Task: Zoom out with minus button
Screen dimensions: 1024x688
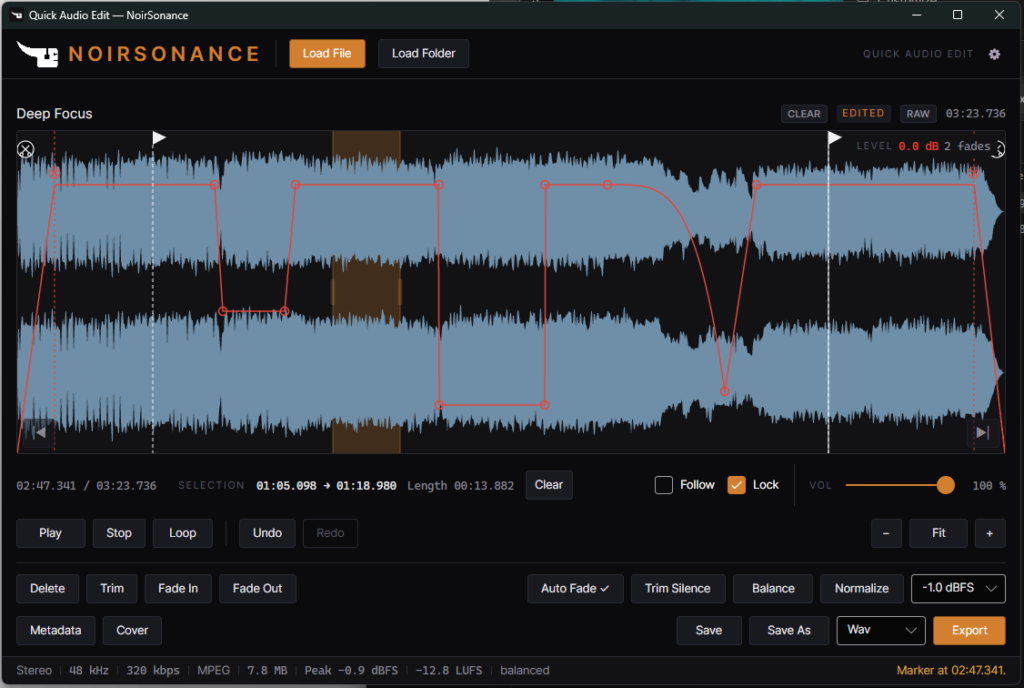Action: point(886,533)
